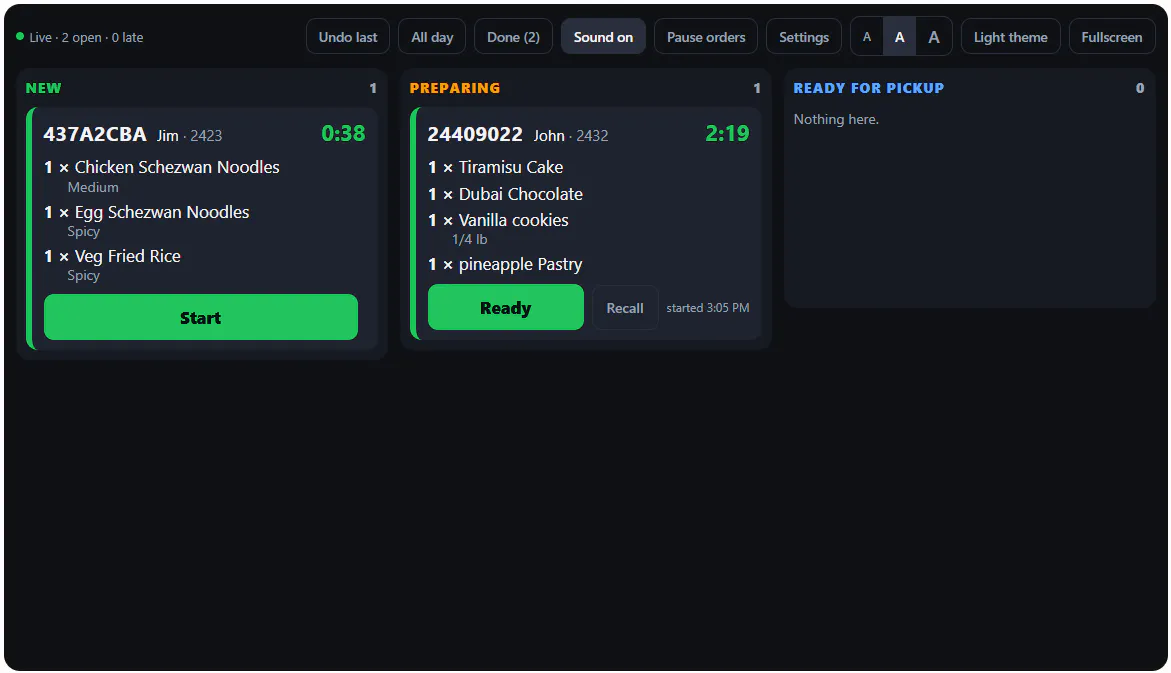Screen dimensions: 1171x673
Task: Click the Live · 2 open · 0 late status
Action: pyautogui.click(x=86, y=37)
